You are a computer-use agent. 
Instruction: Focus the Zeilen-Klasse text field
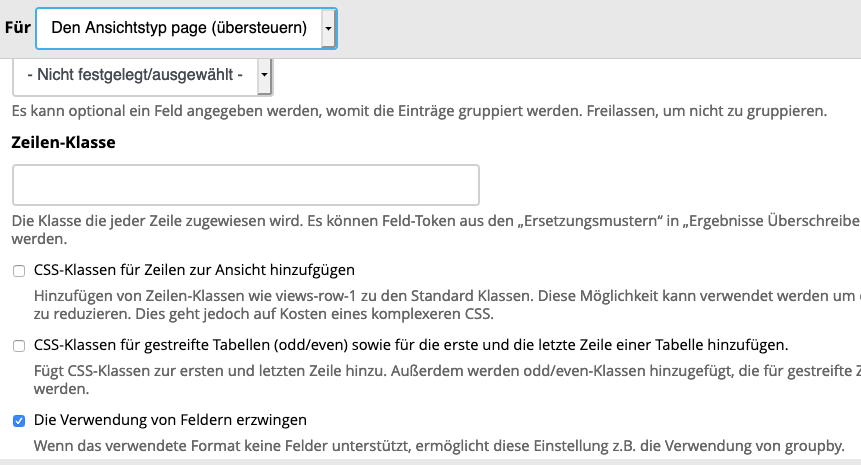(x=245, y=185)
